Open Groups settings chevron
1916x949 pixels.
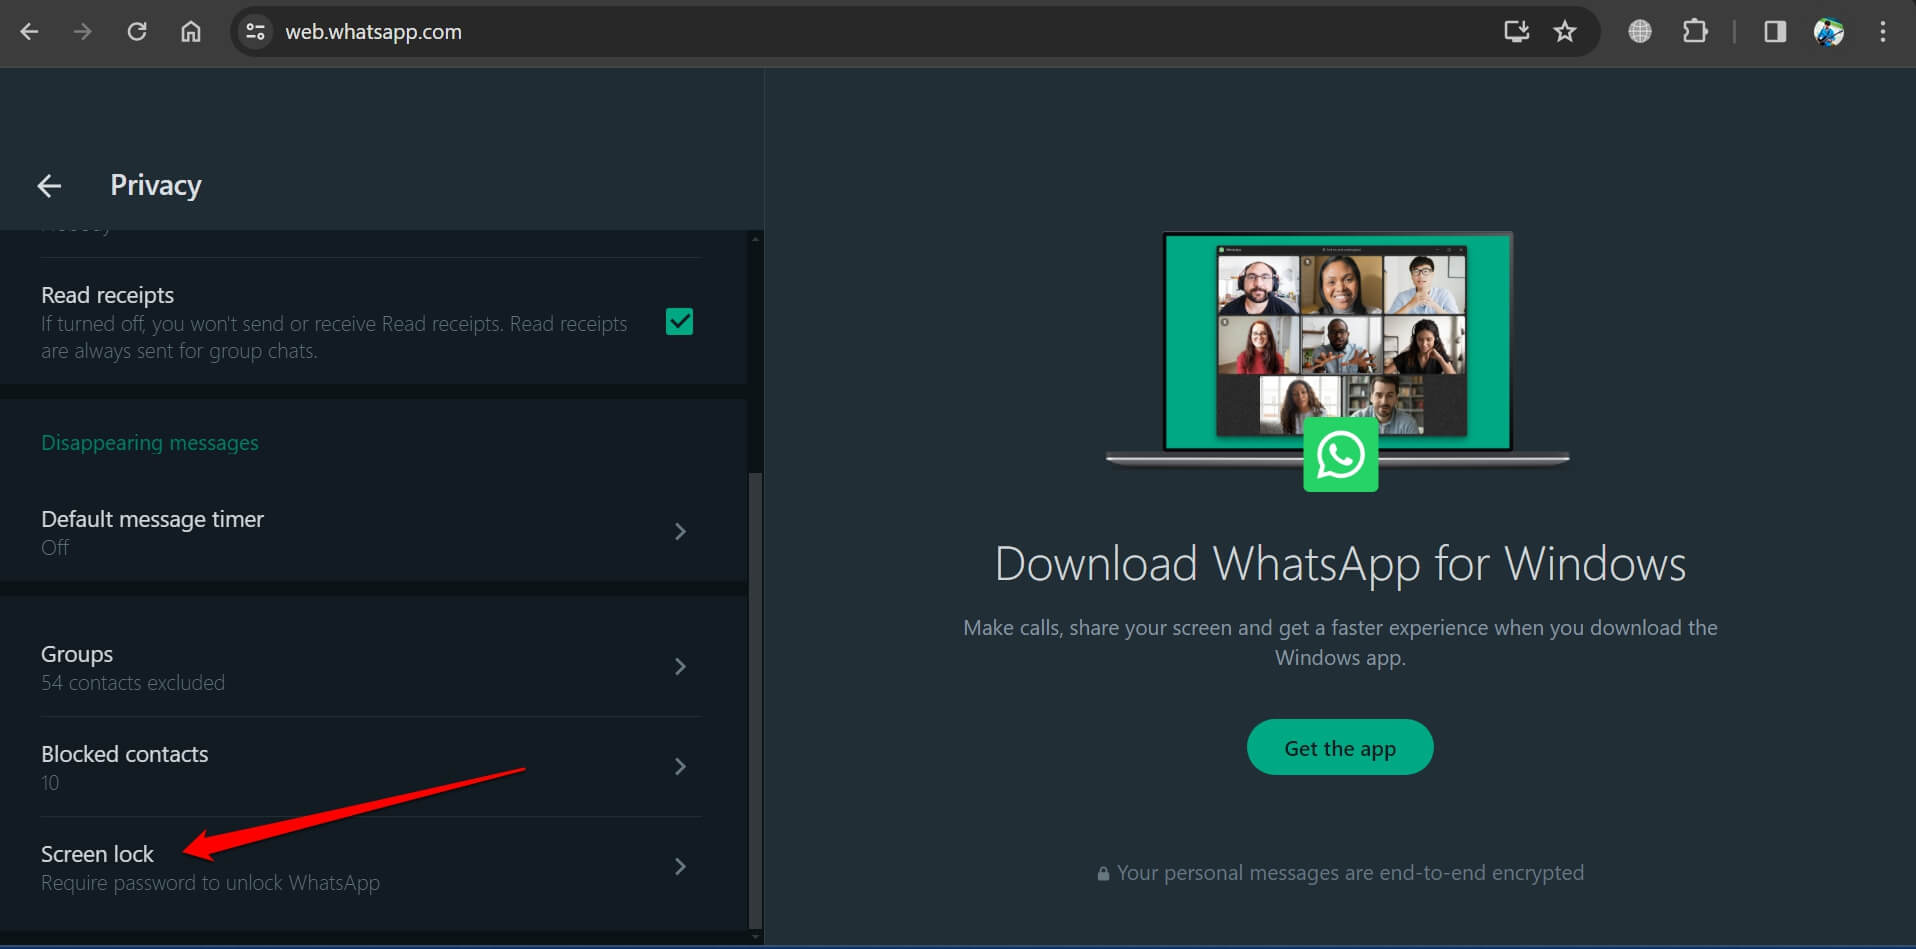(x=680, y=666)
